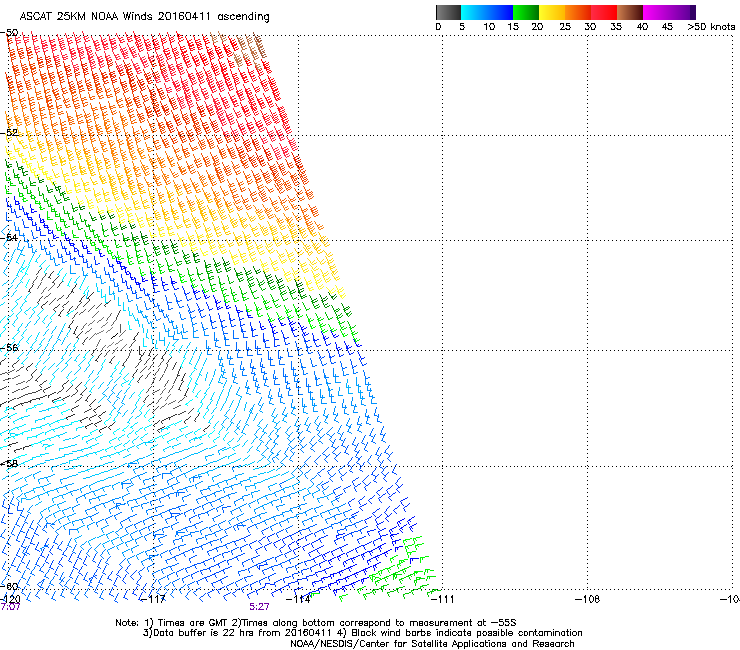This screenshot has width=740, height=650.
Task: Pick the yellow 20-25 knots legend segment
Action: (552, 12)
